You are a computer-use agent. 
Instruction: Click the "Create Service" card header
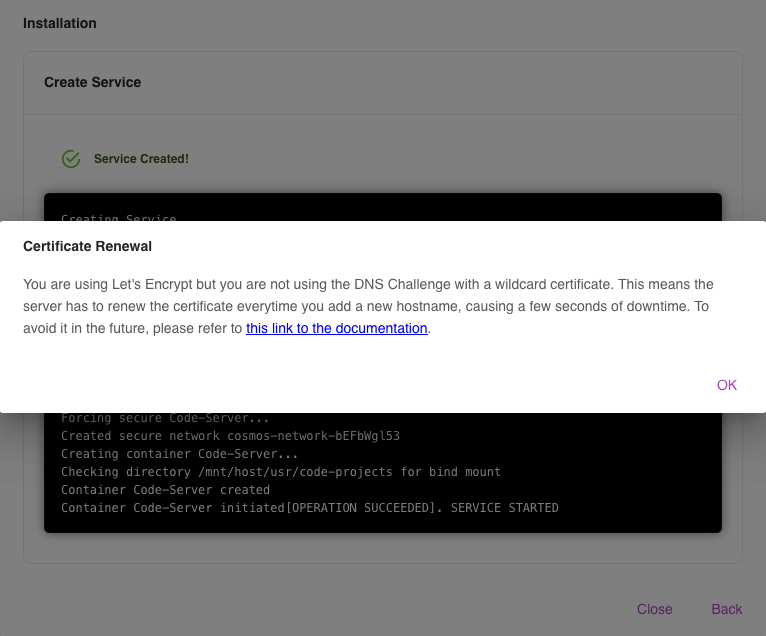tap(92, 82)
